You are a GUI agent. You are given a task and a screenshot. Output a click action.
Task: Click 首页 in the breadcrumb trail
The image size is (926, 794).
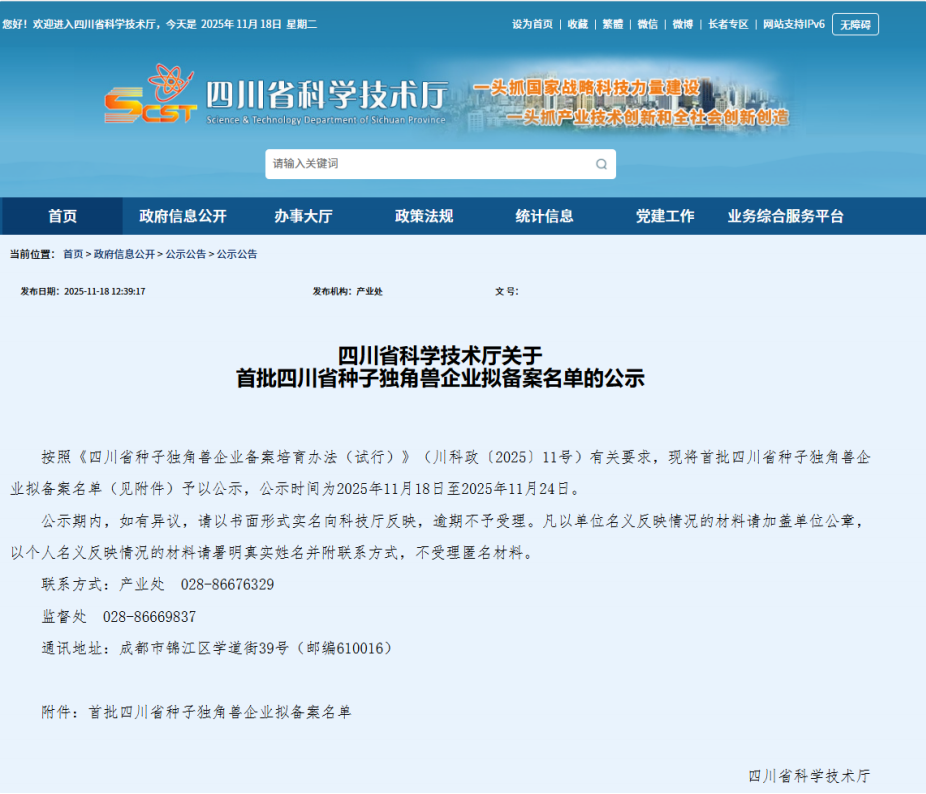point(73,254)
